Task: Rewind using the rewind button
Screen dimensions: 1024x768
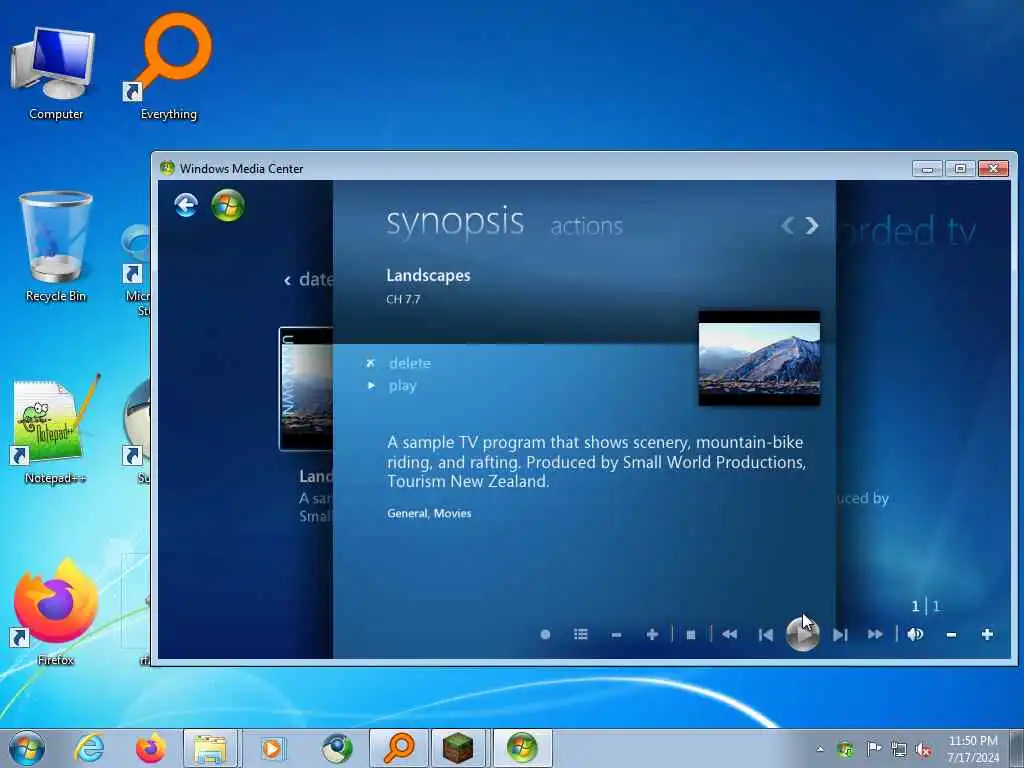Action: 729,634
